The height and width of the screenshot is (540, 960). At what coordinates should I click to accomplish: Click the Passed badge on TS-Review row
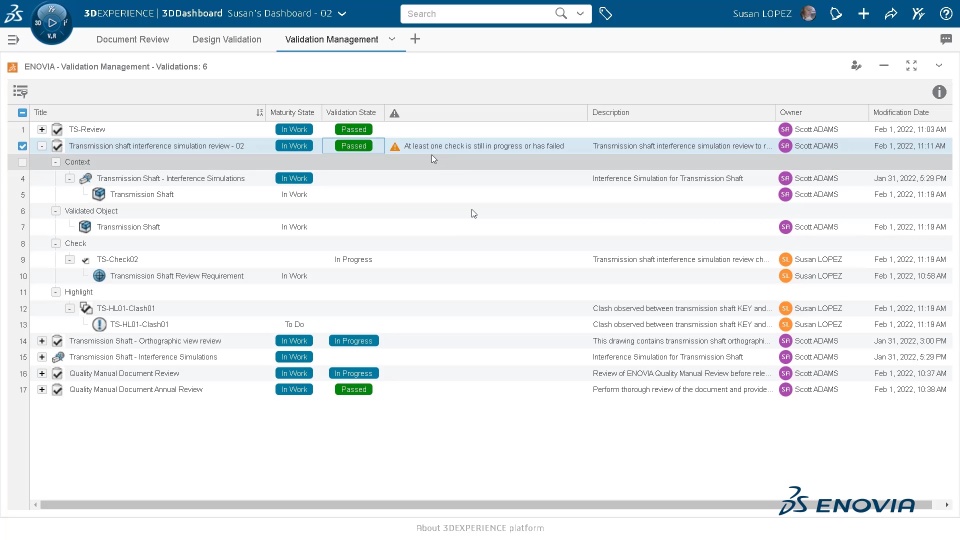(x=353, y=129)
